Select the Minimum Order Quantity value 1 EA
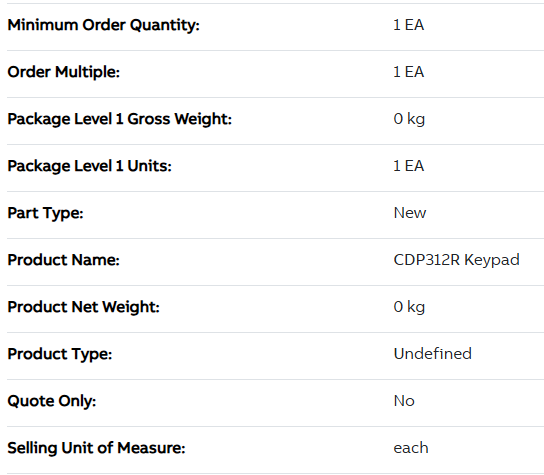Screen dimensions: 544x475 (x=409, y=25)
